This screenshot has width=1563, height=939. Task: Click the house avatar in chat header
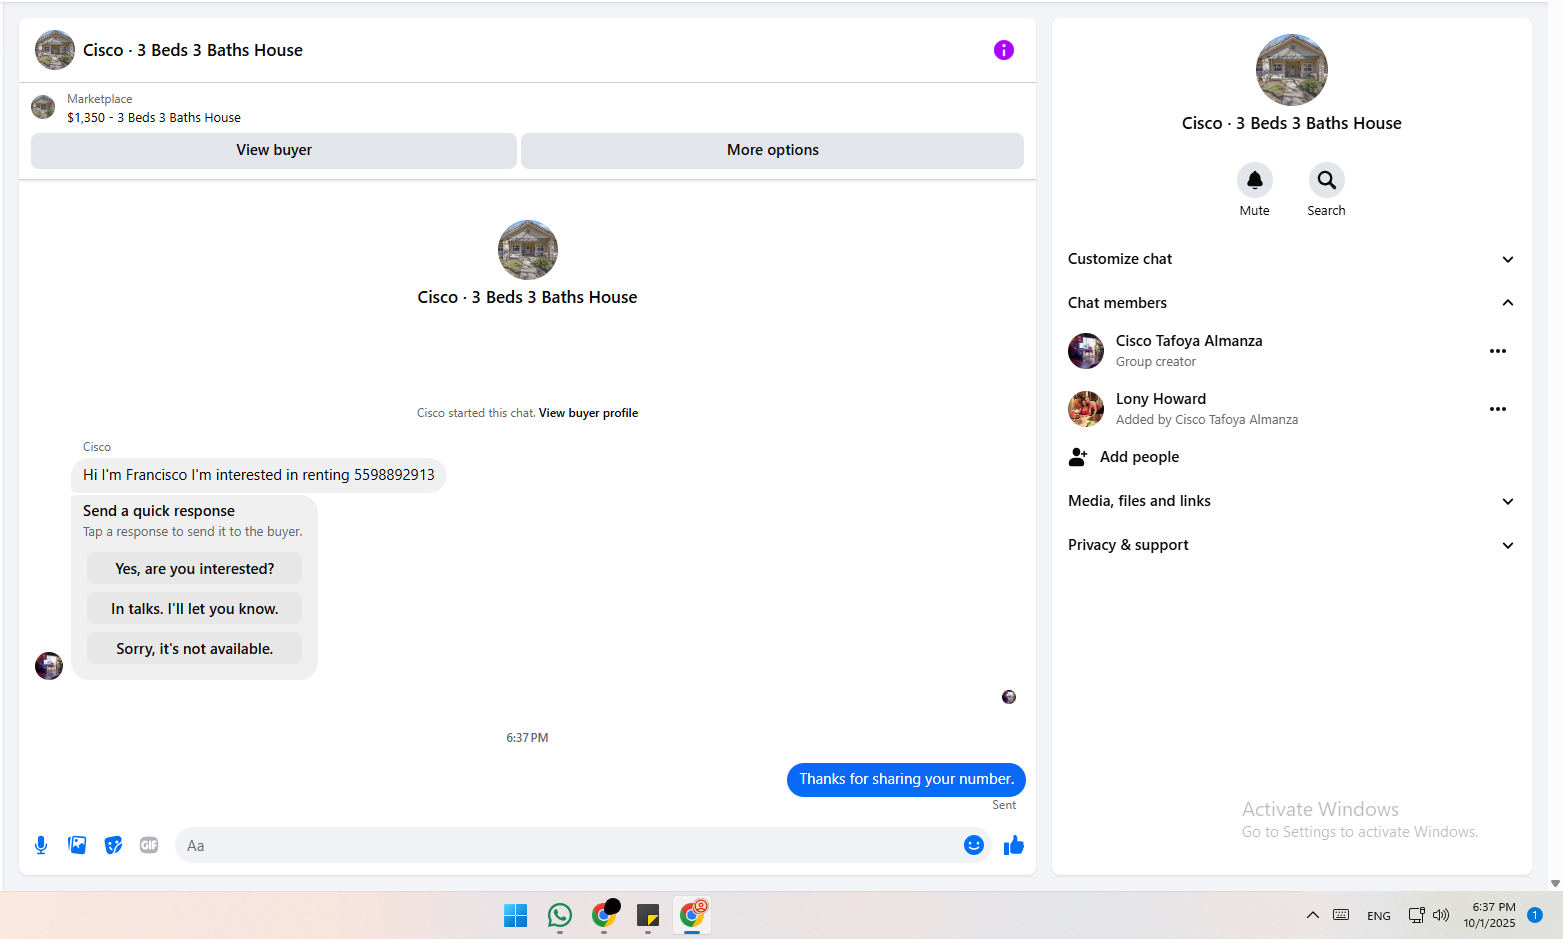(55, 50)
